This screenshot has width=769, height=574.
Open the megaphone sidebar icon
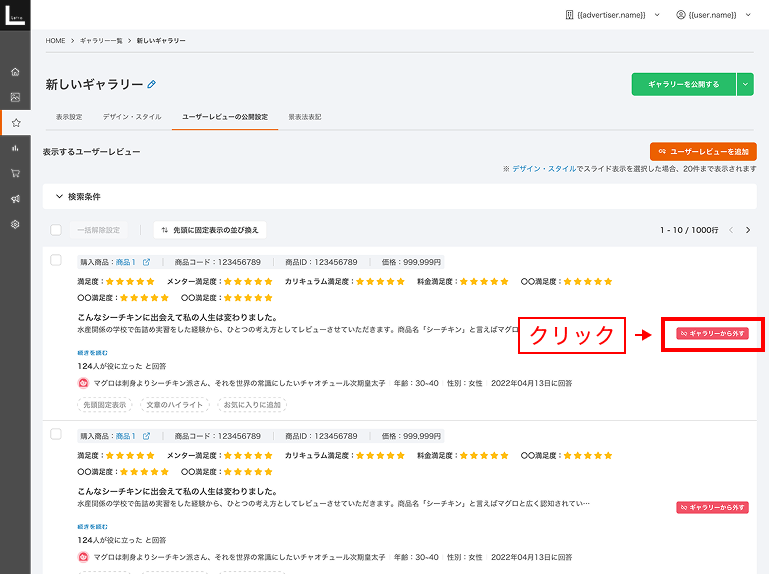click(x=15, y=199)
